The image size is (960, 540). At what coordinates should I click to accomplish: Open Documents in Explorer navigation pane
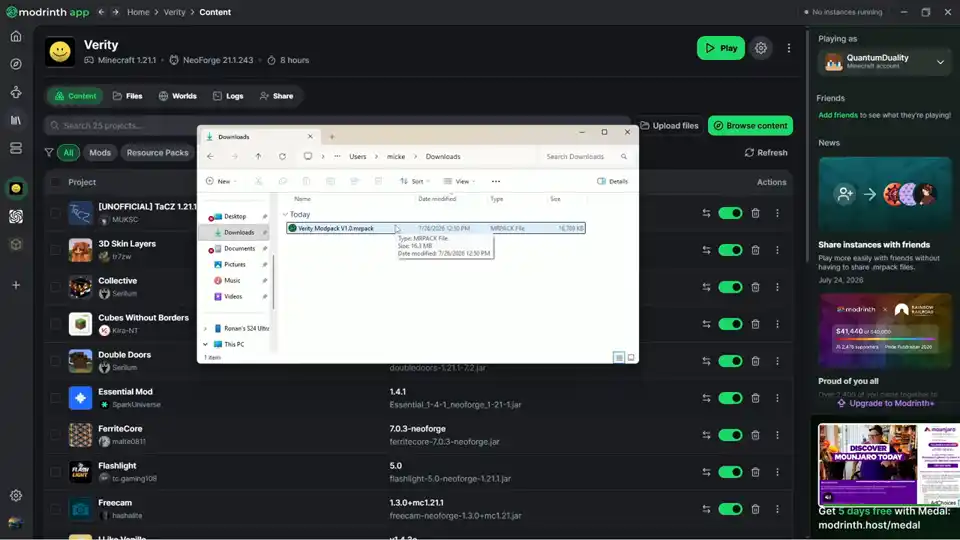pos(238,249)
